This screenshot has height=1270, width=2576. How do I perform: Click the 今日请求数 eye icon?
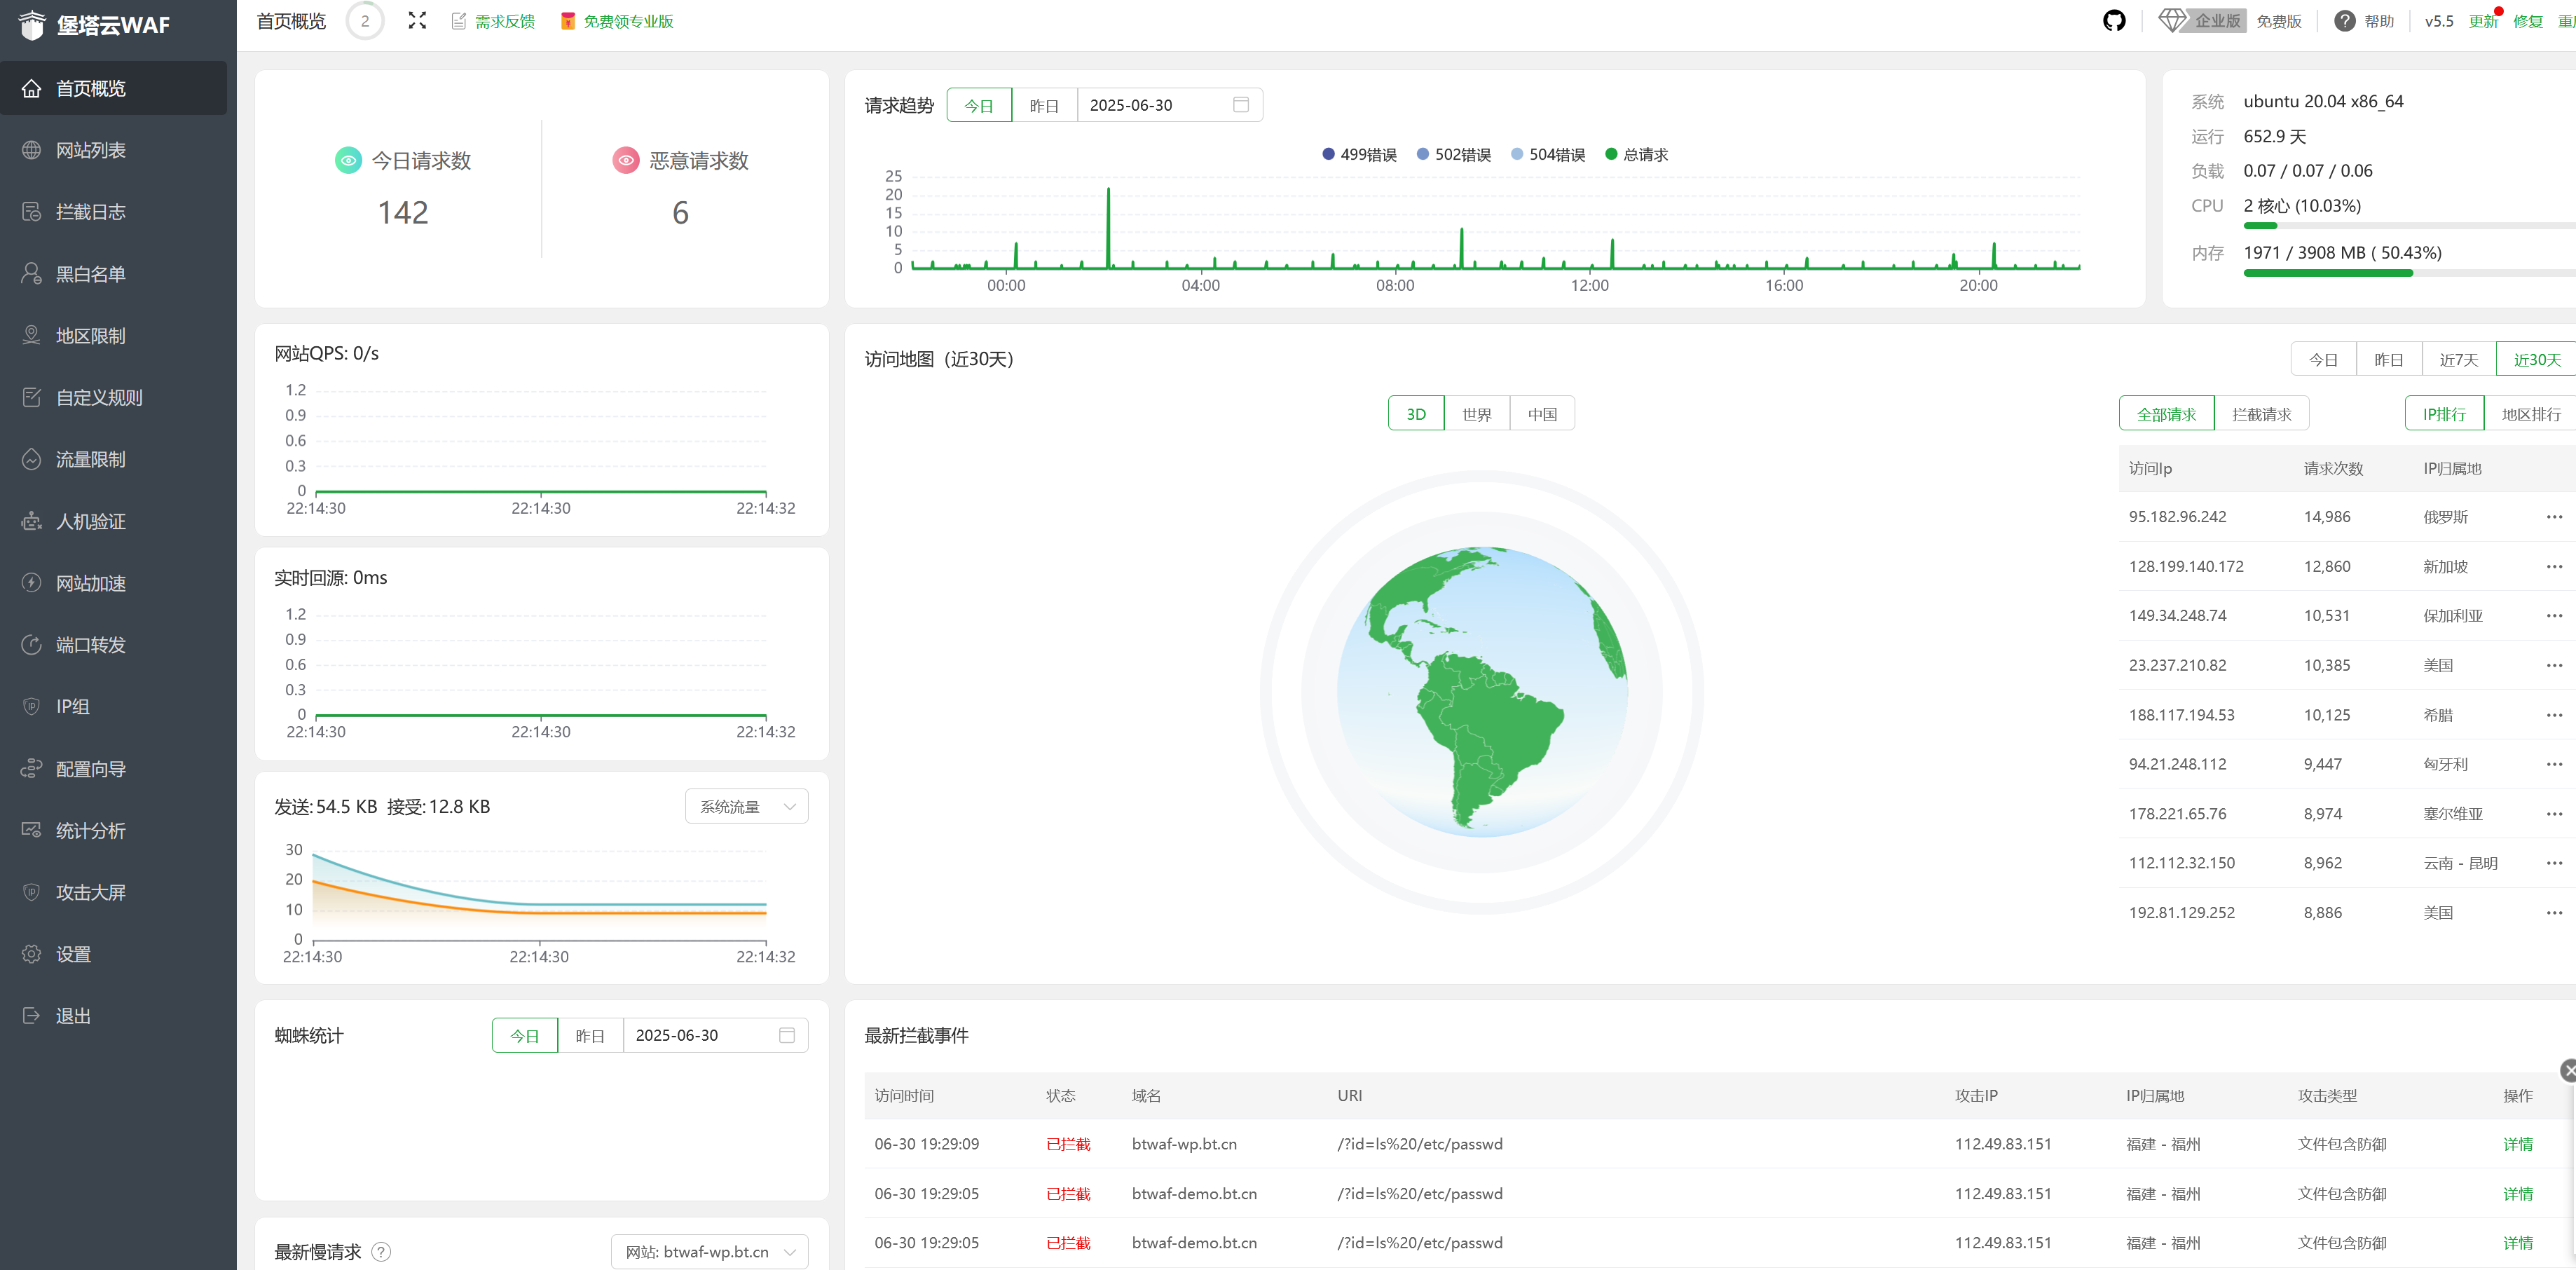coord(348,160)
